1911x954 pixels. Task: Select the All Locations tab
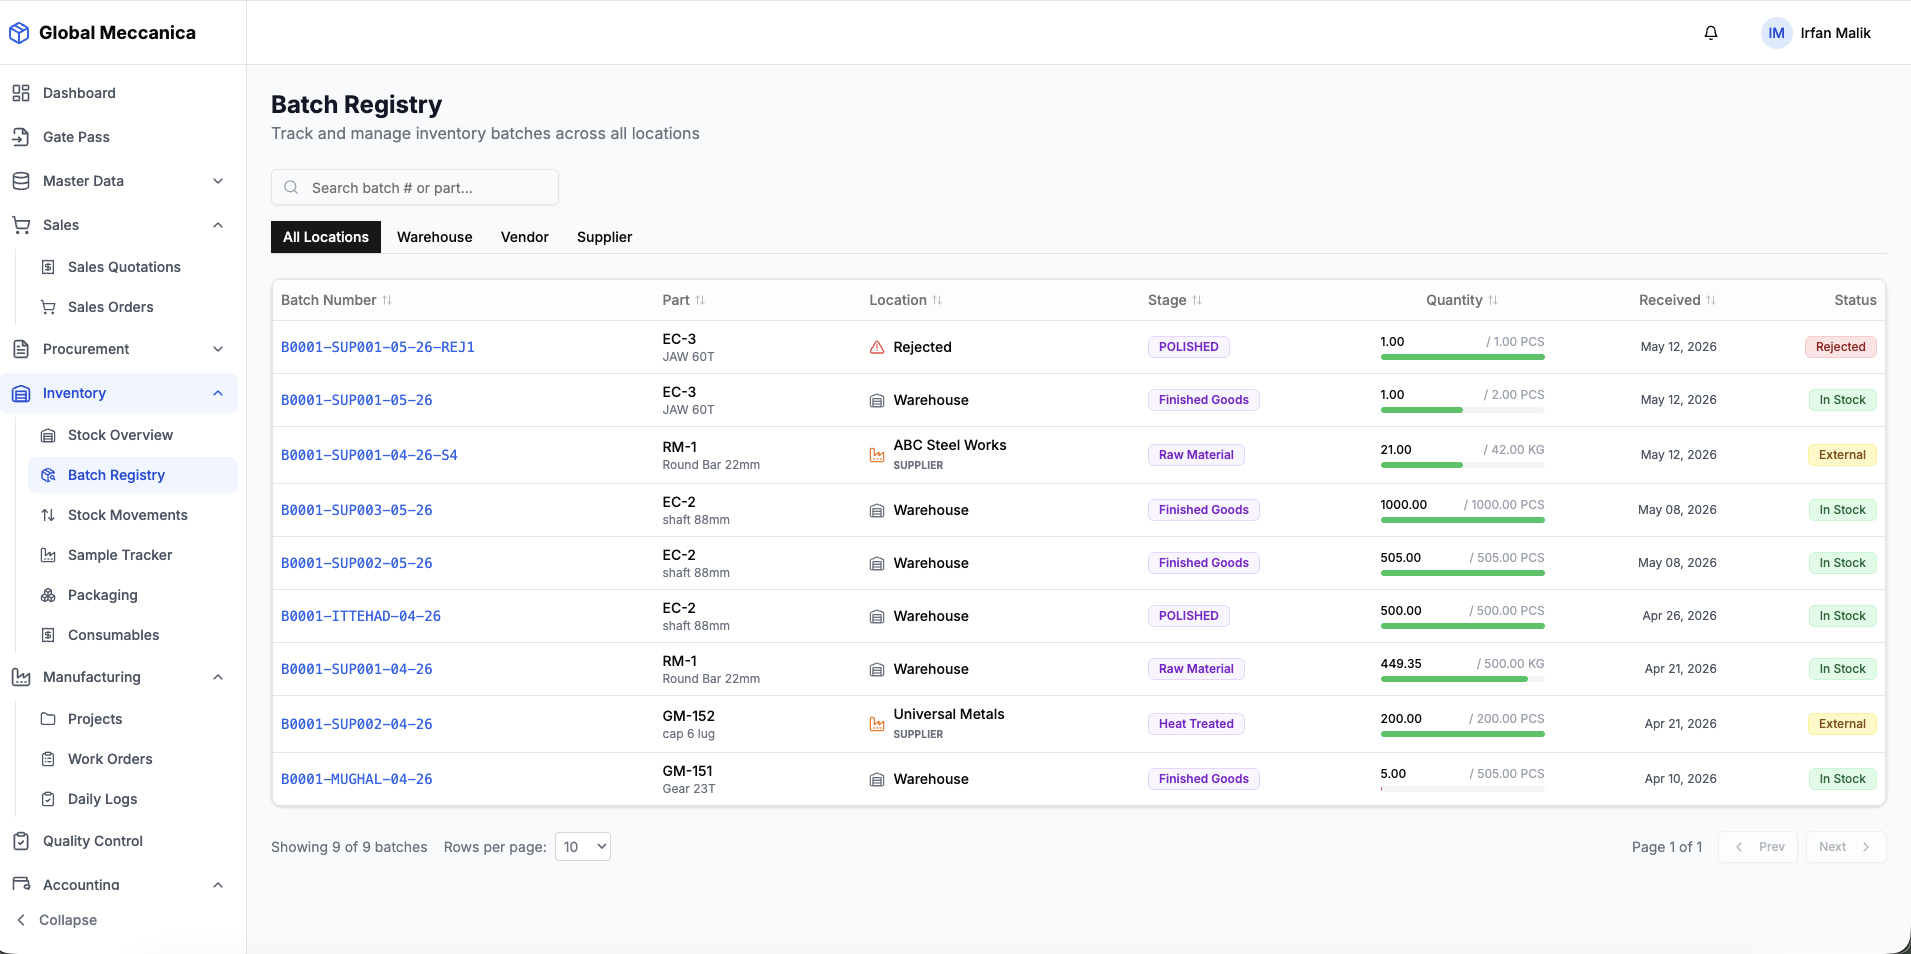(x=326, y=237)
